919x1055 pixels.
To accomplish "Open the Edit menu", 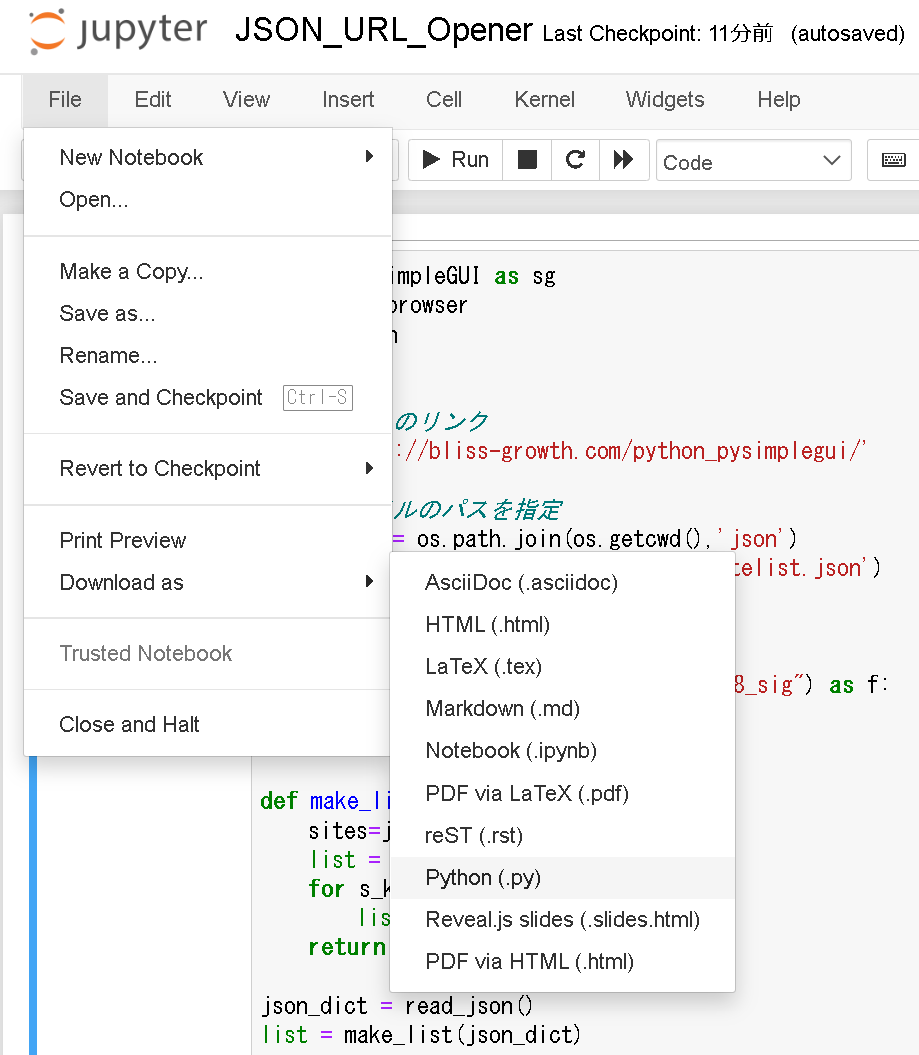I will point(152,99).
